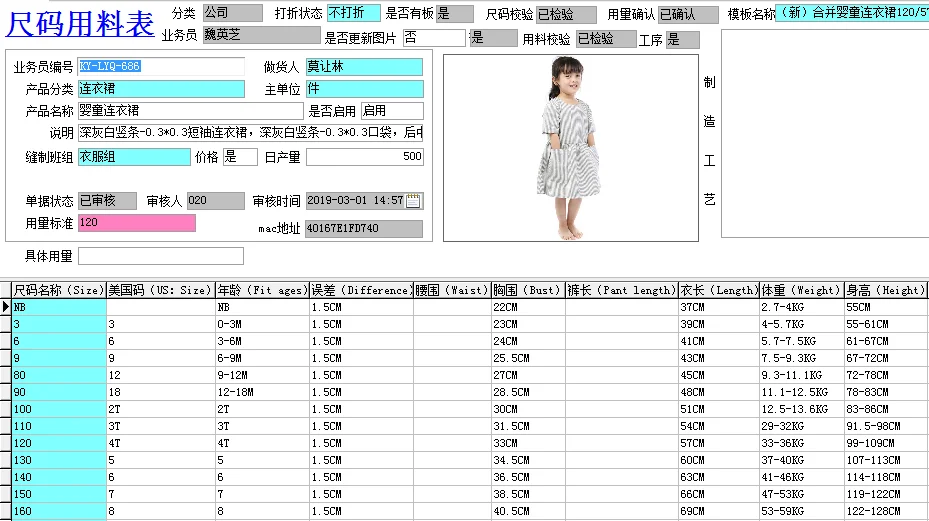929x521 pixels.
Task: Open the 是否有板 field showing 是
Action: click(x=454, y=14)
